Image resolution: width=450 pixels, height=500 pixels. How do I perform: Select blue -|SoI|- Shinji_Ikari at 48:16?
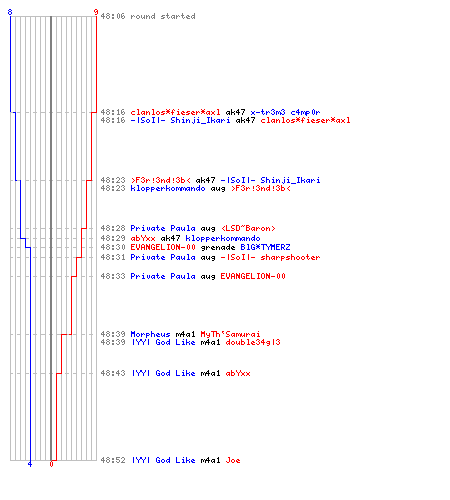tap(180, 120)
